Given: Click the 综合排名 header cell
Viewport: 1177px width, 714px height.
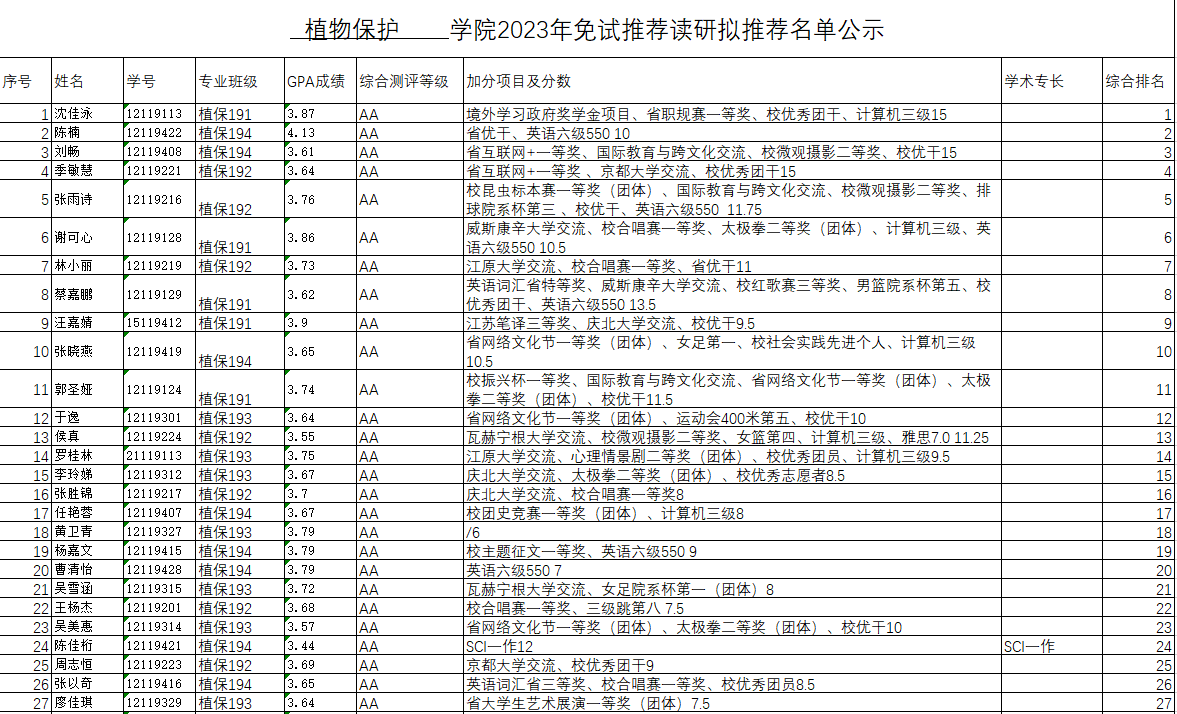Looking at the screenshot, I should [x=1136, y=81].
